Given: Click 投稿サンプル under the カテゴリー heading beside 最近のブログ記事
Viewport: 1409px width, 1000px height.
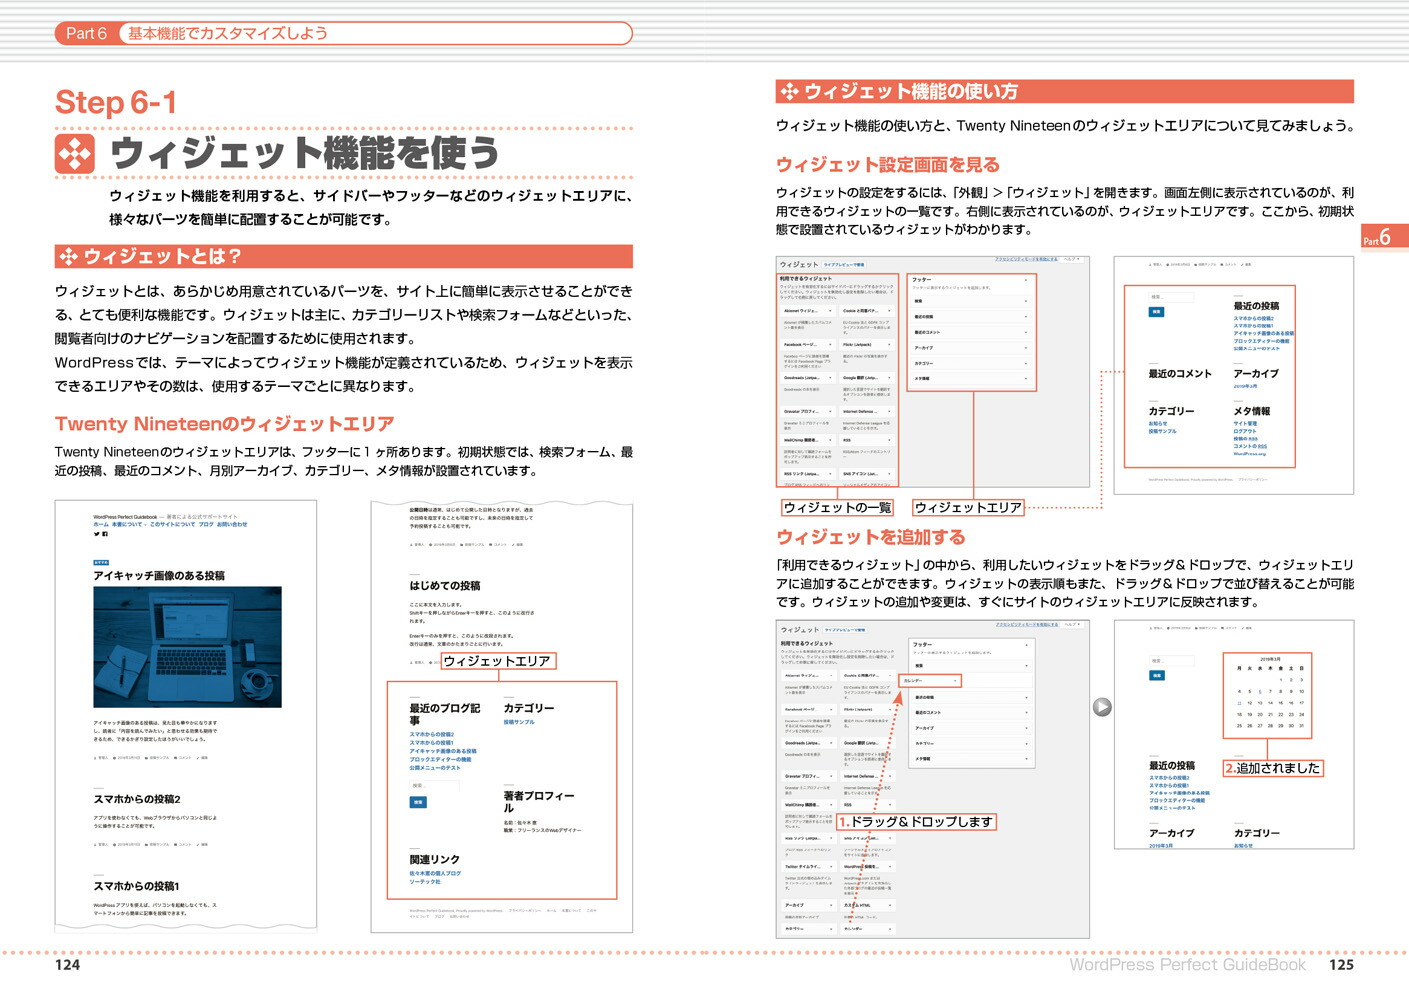Looking at the screenshot, I should (519, 722).
